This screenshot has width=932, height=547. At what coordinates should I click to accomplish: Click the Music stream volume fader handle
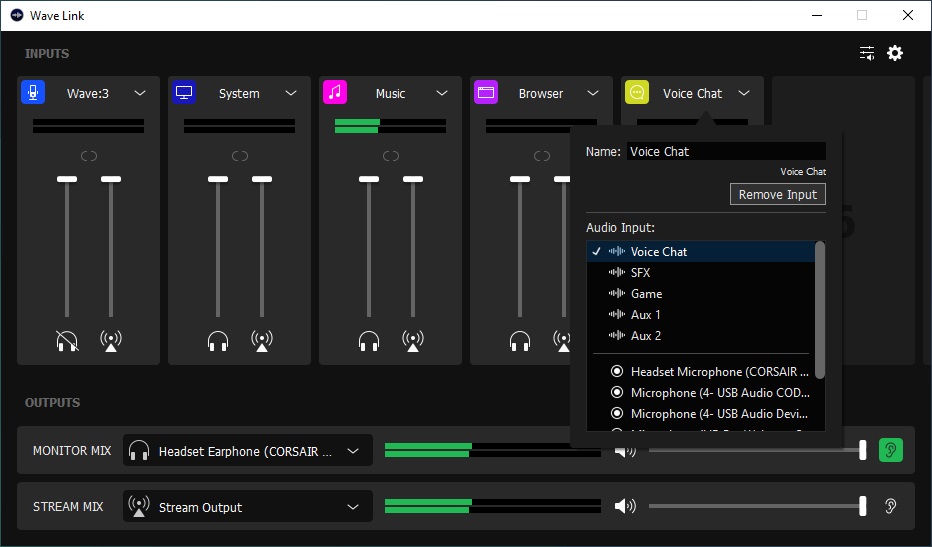pos(413,179)
